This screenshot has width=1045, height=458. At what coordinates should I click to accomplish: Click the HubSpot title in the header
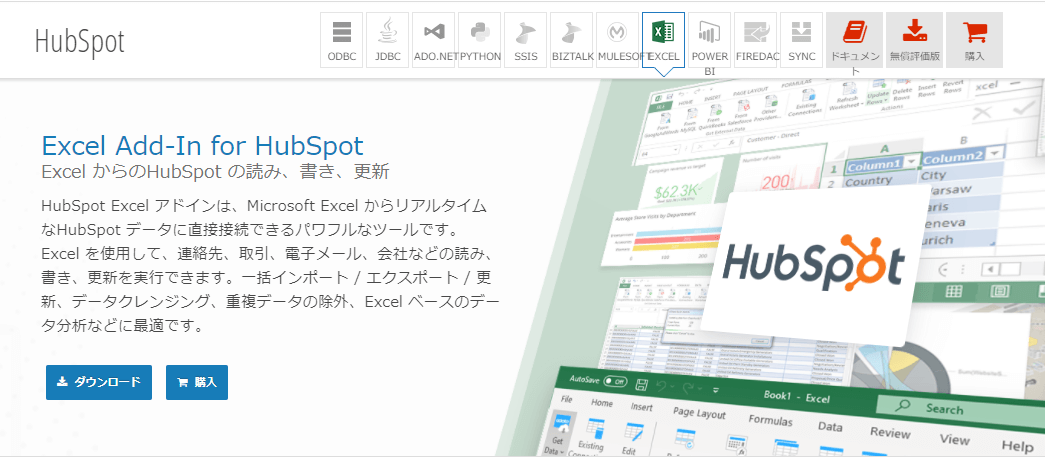80,41
